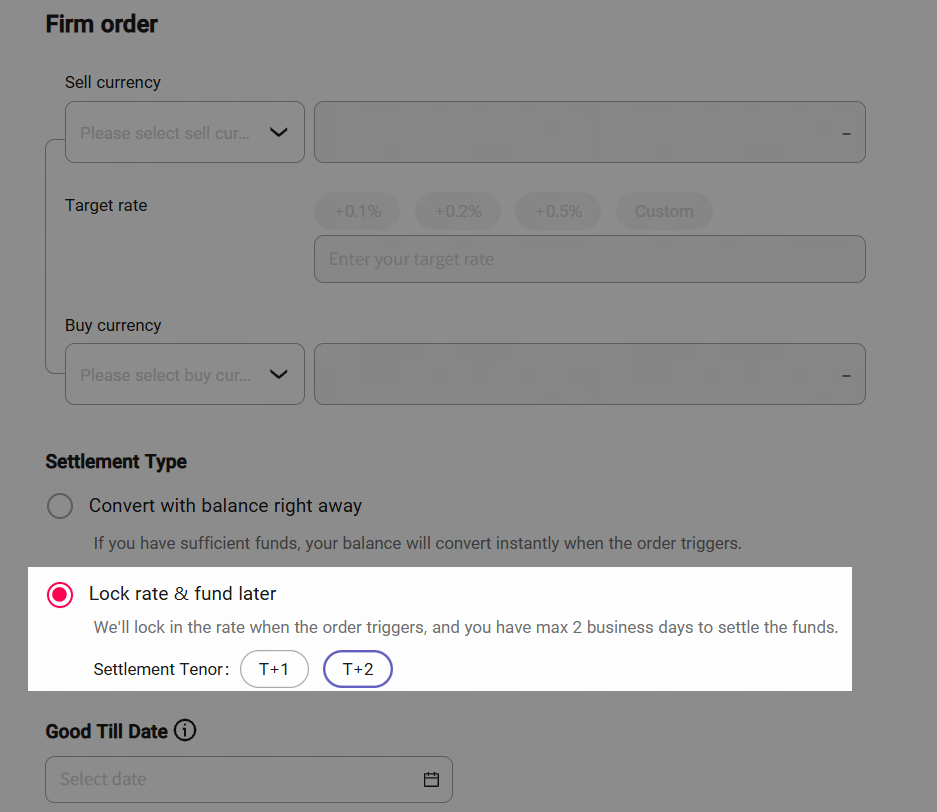Click the +0.2% target rate preset
Screen dimensions: 937x812
point(457,211)
